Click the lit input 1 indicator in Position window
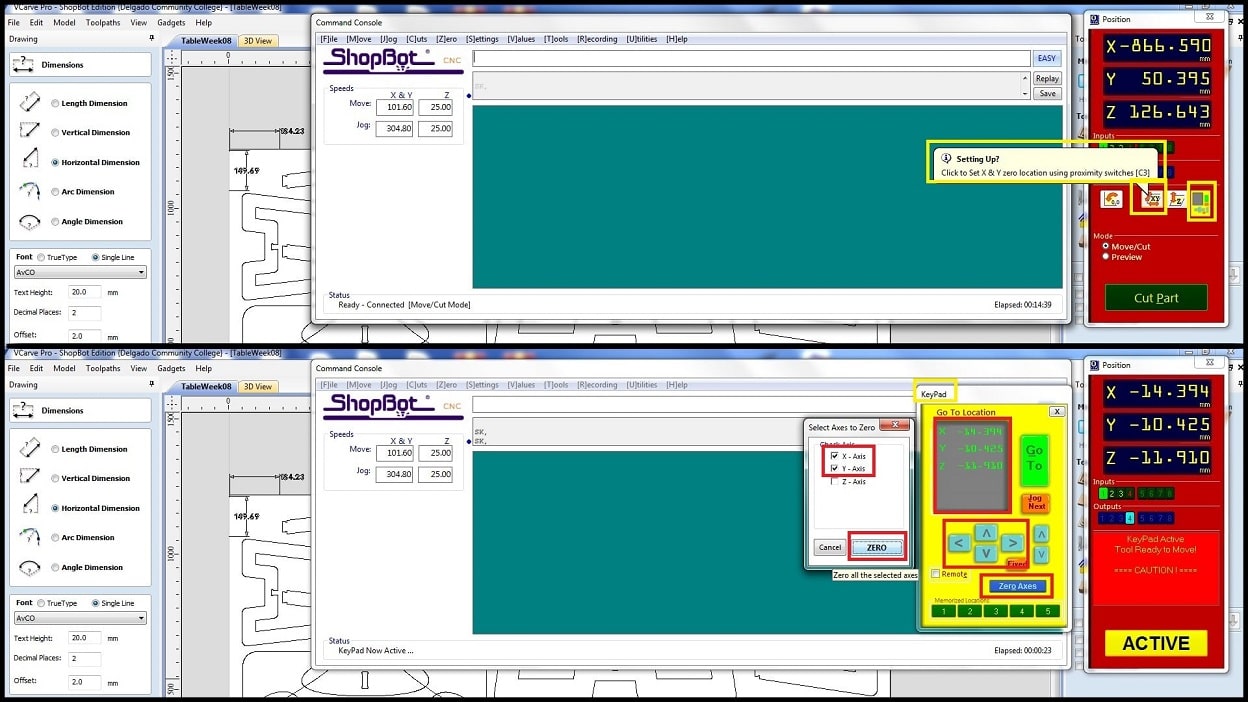The image size is (1248, 702). [1103, 493]
